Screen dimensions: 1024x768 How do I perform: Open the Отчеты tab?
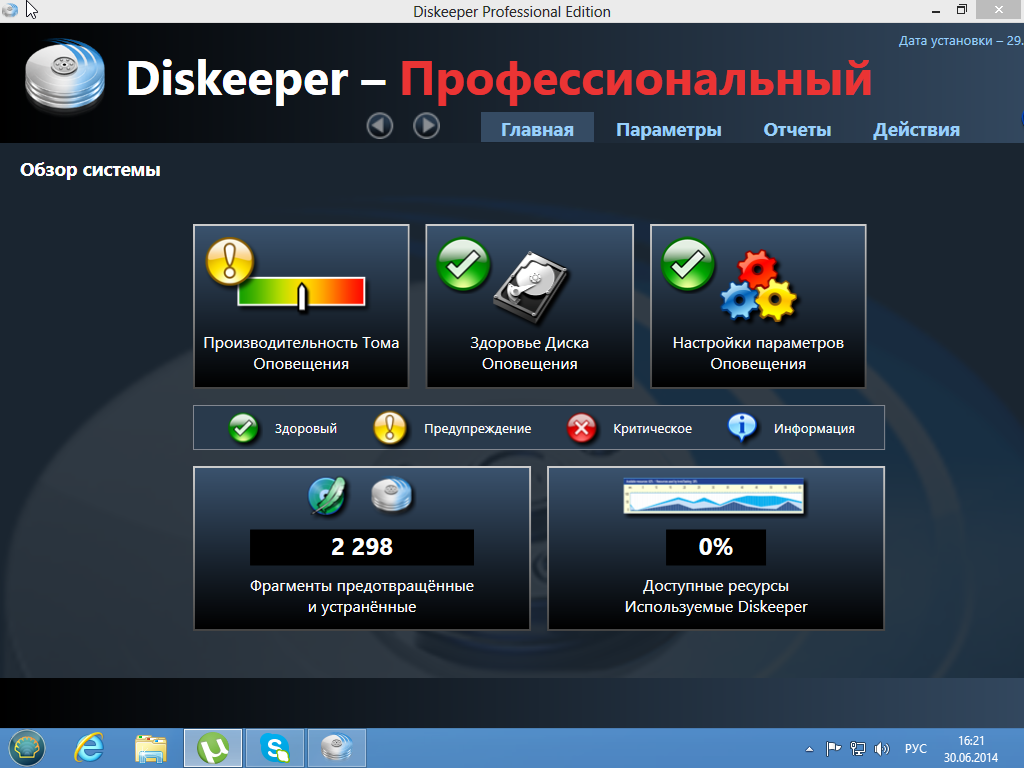pos(797,129)
